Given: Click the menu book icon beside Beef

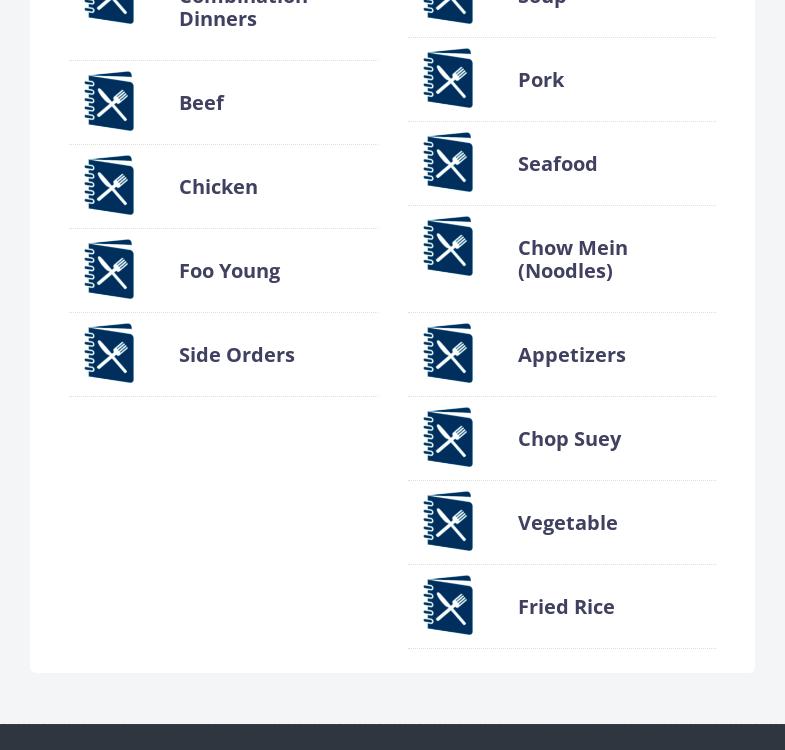Looking at the screenshot, I should [x=109, y=101].
